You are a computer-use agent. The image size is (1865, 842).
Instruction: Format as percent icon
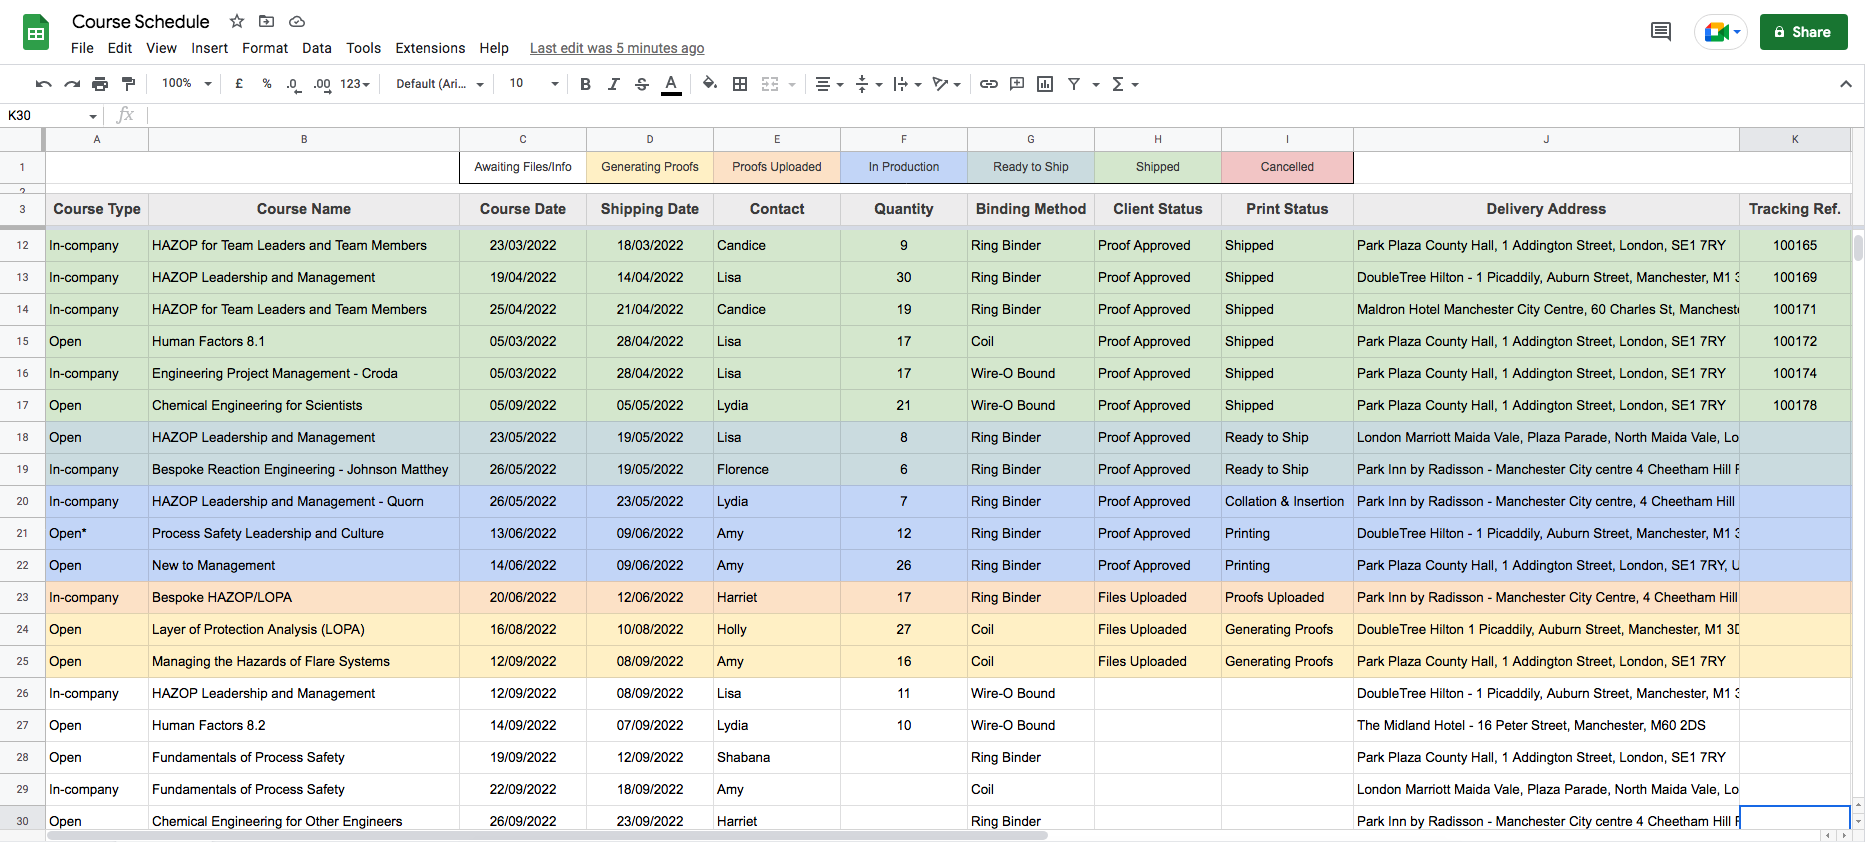tap(267, 84)
